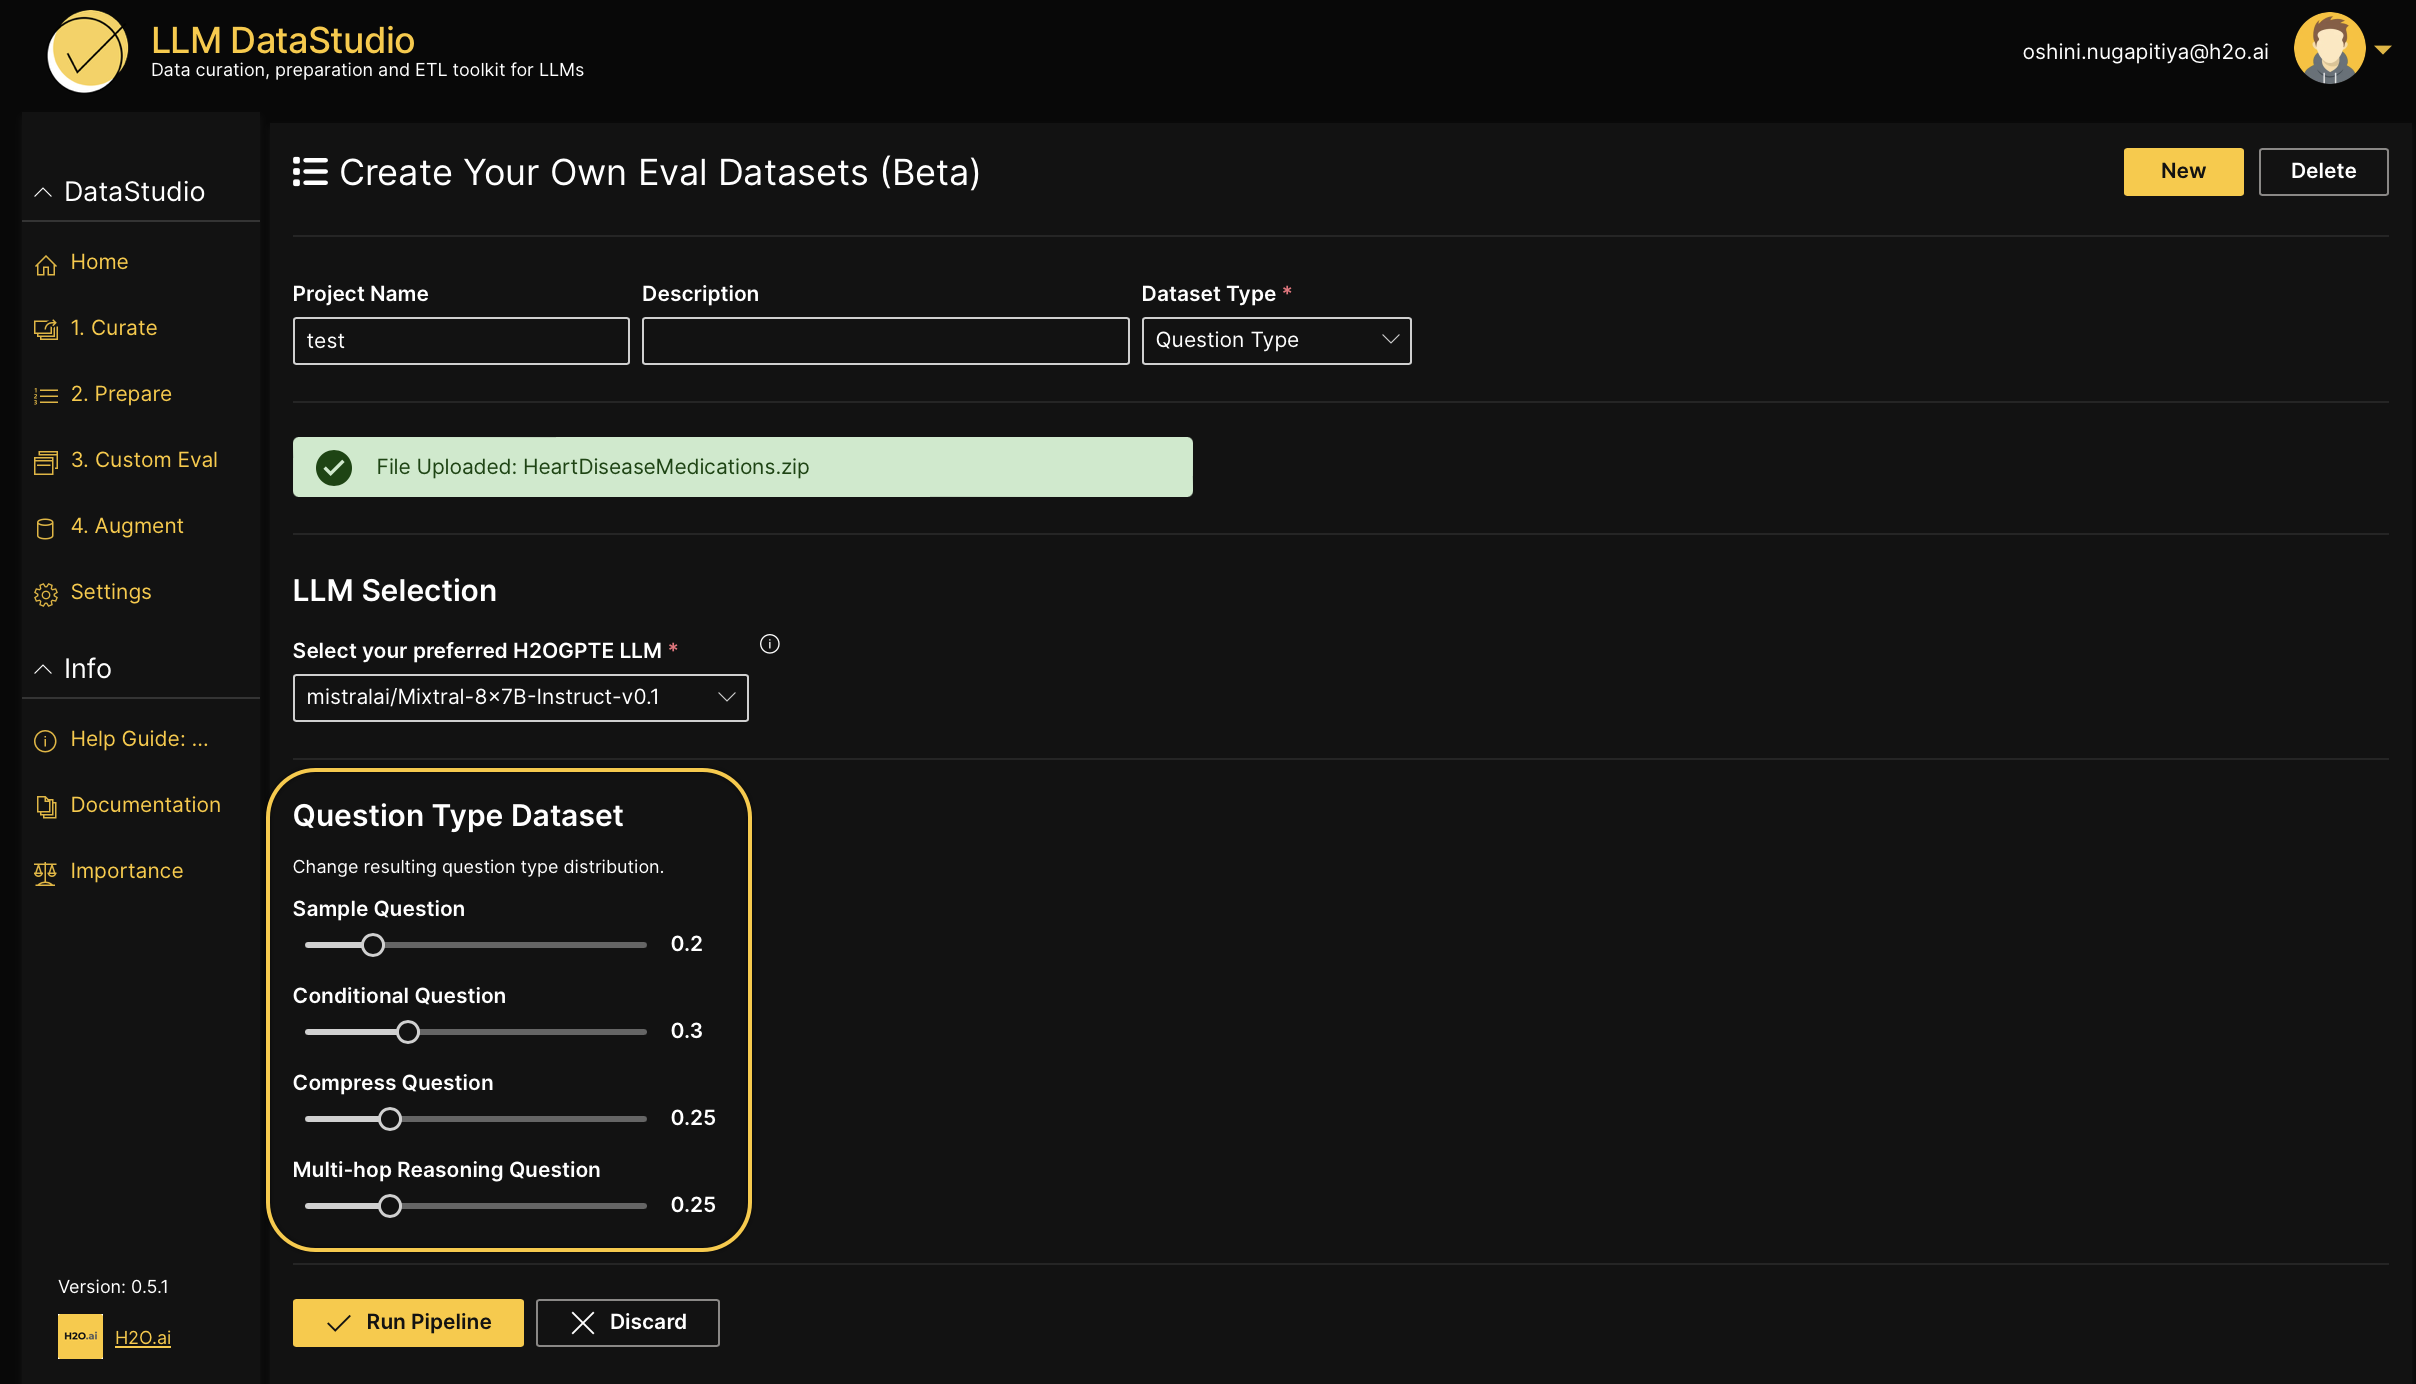The height and width of the screenshot is (1384, 2416).
Task: Click the Conditional Question slider handle
Action: (x=407, y=1032)
